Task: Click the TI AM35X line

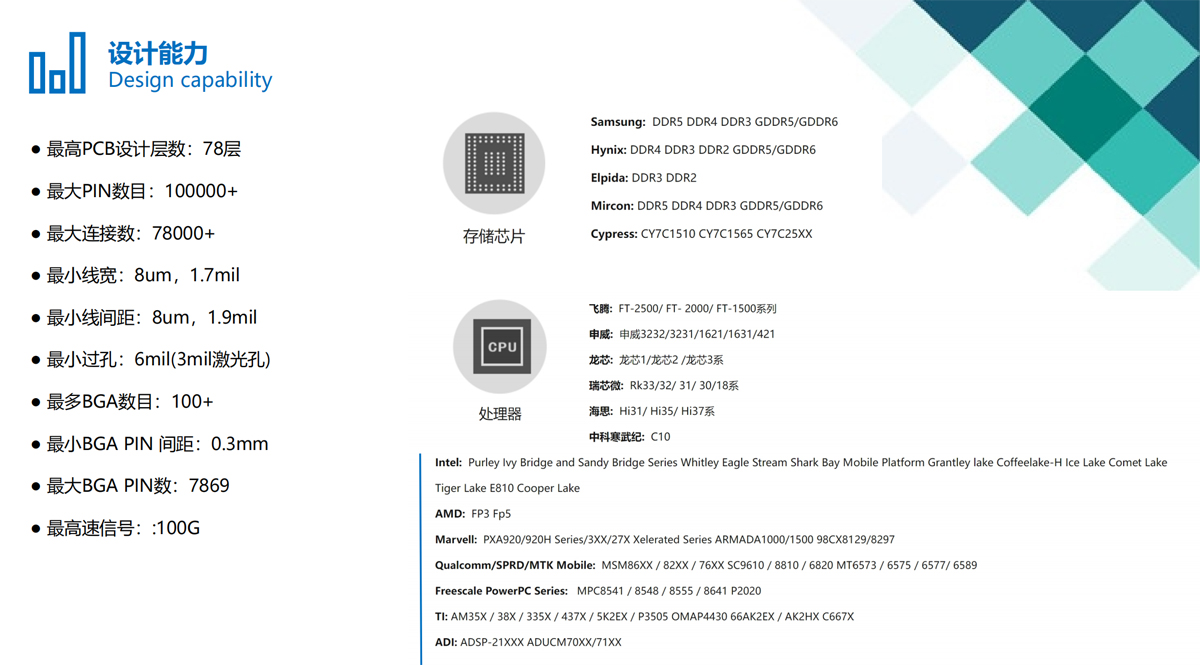Action: point(644,617)
